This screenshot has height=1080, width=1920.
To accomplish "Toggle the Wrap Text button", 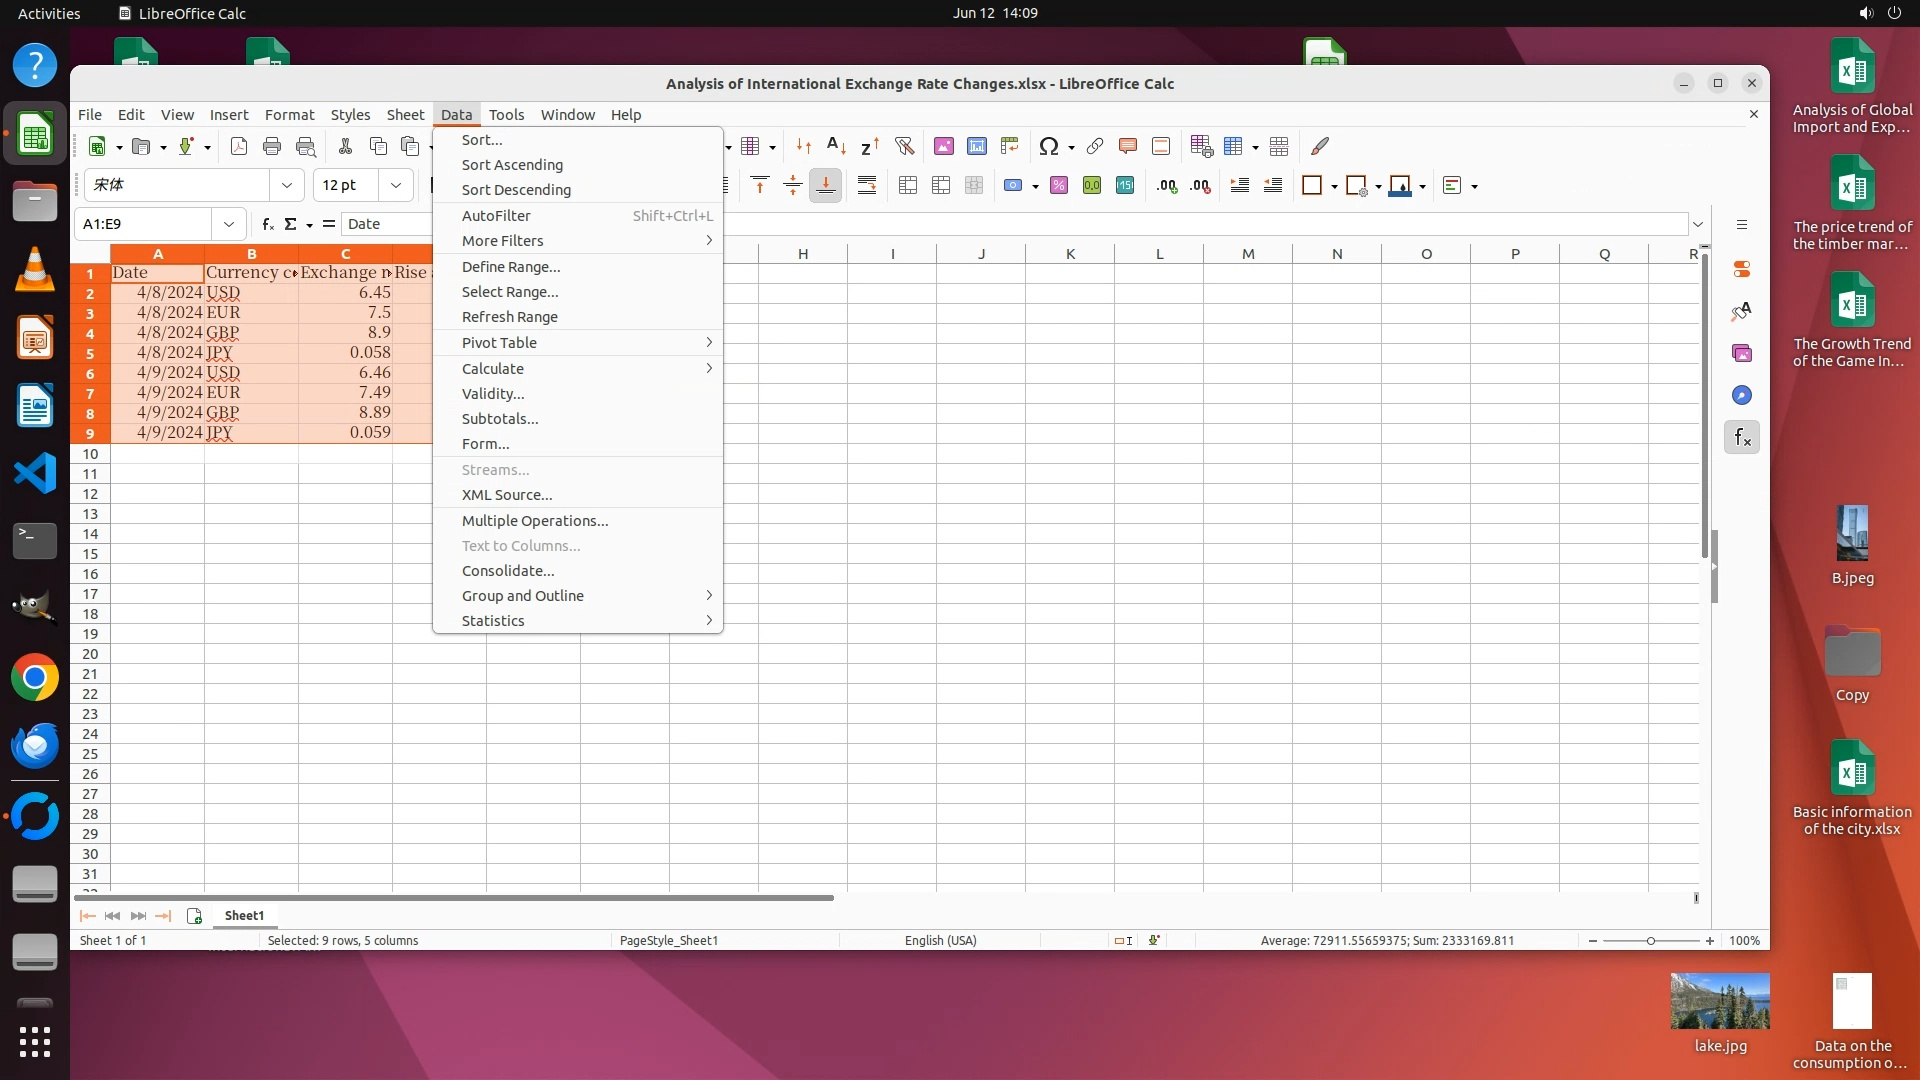I will coord(867,185).
